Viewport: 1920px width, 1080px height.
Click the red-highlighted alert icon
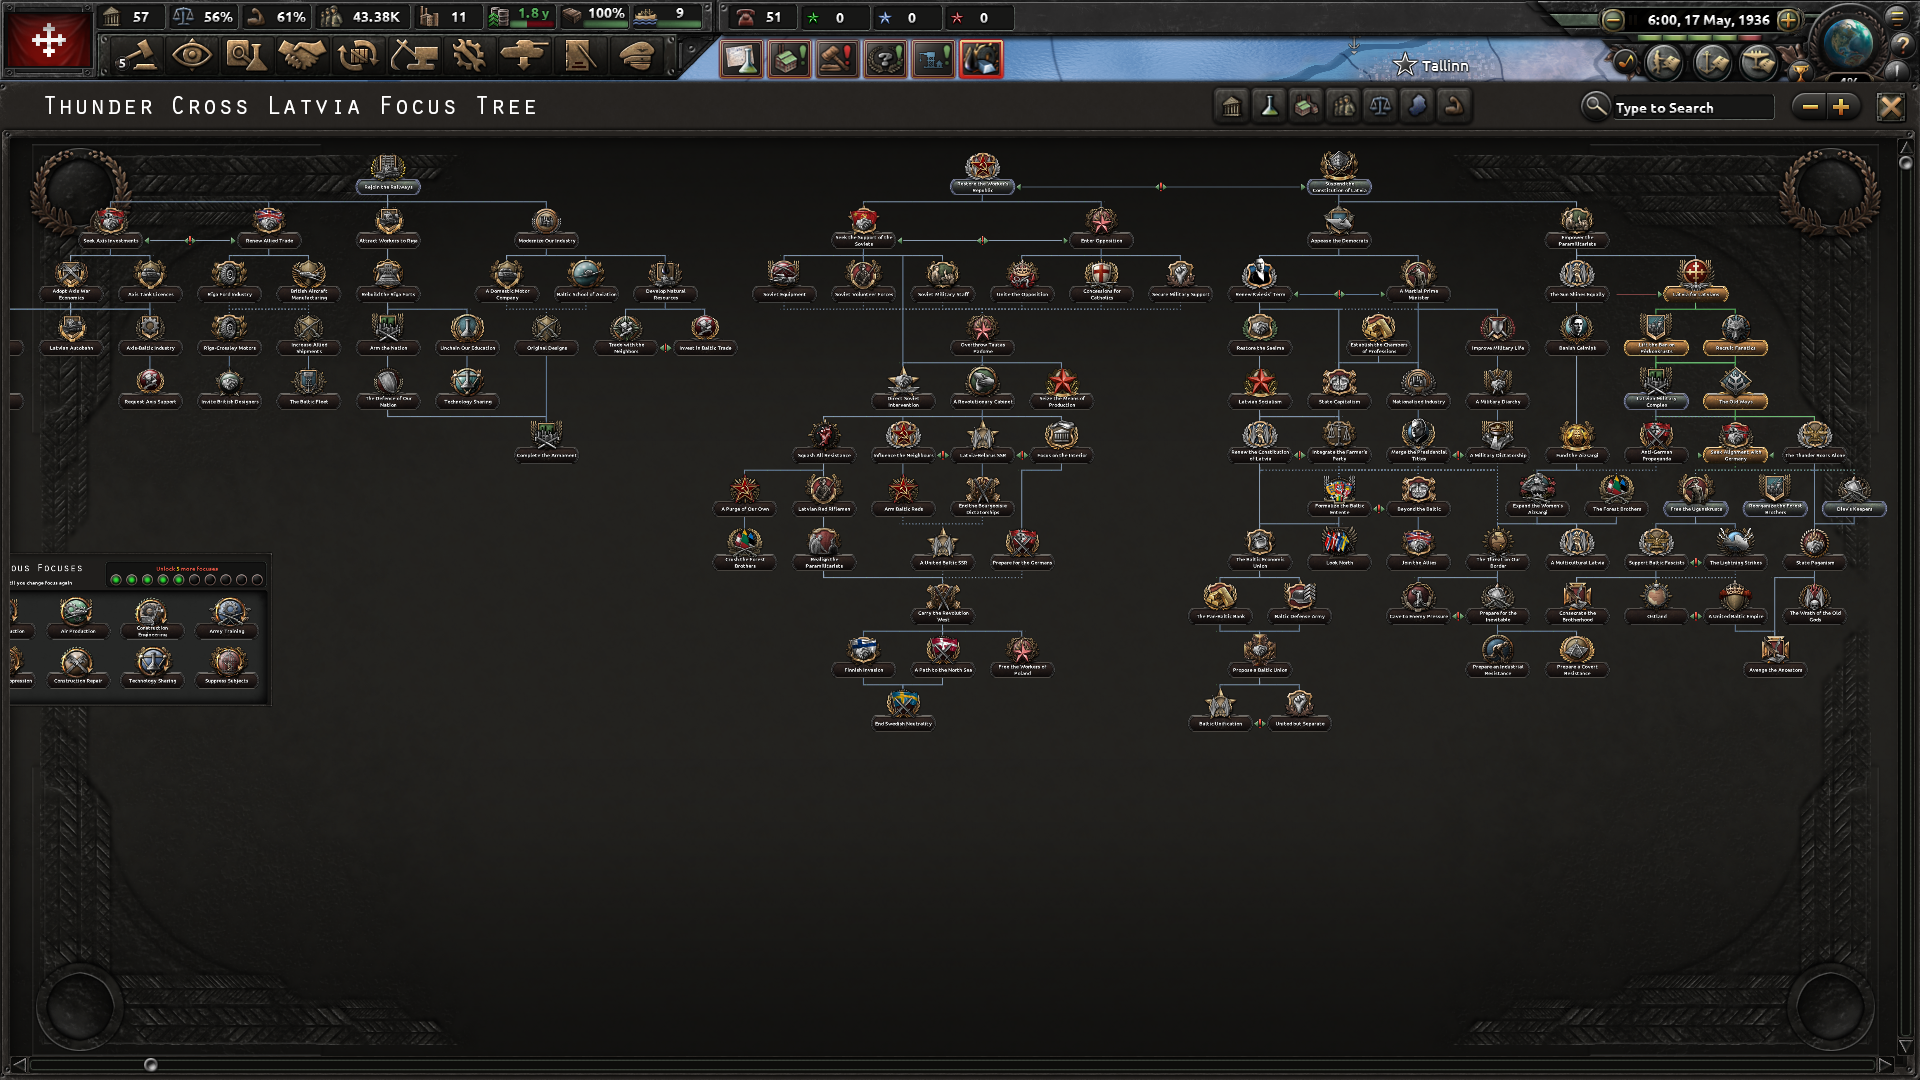[981, 59]
